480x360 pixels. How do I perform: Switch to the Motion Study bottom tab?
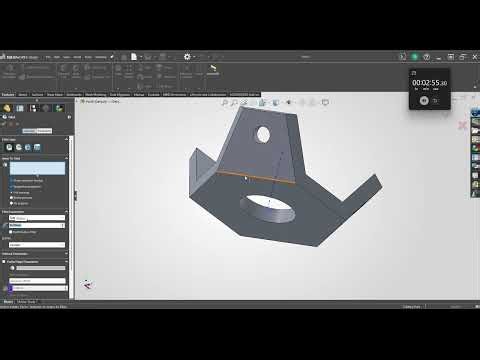[x=27, y=302]
